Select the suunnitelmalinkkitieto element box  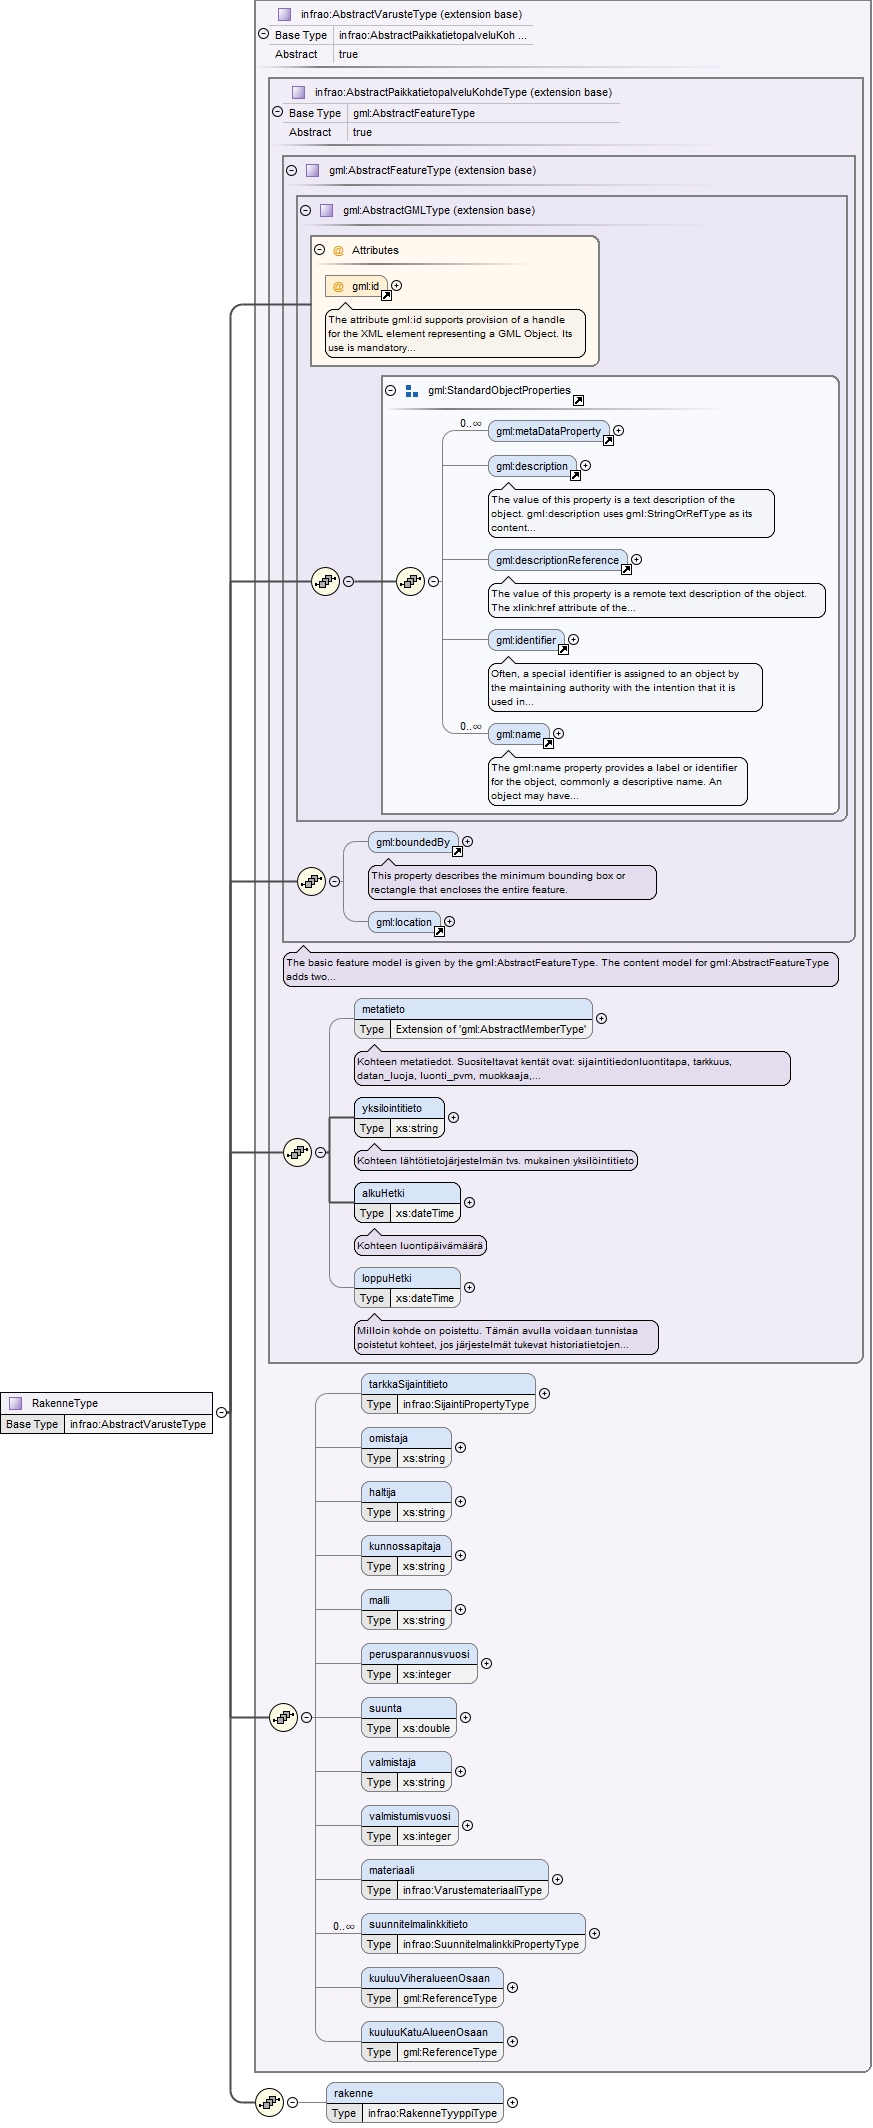tap(474, 1933)
